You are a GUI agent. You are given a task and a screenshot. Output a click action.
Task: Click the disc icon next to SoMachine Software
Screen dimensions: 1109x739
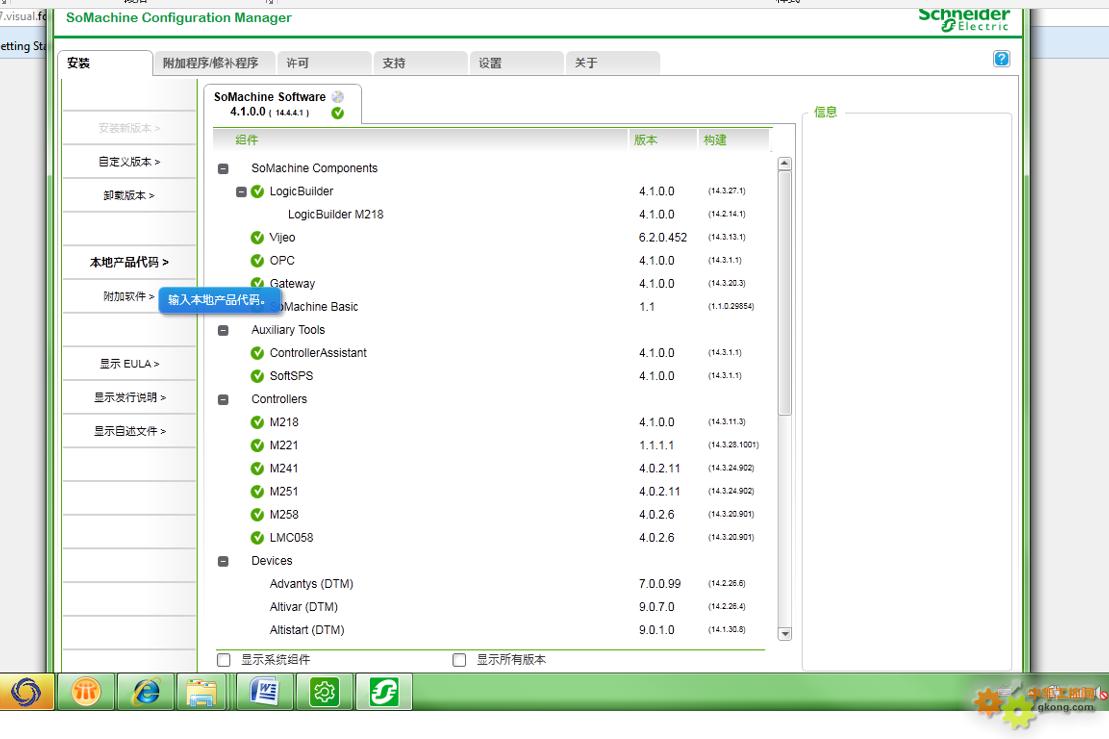tap(338, 97)
